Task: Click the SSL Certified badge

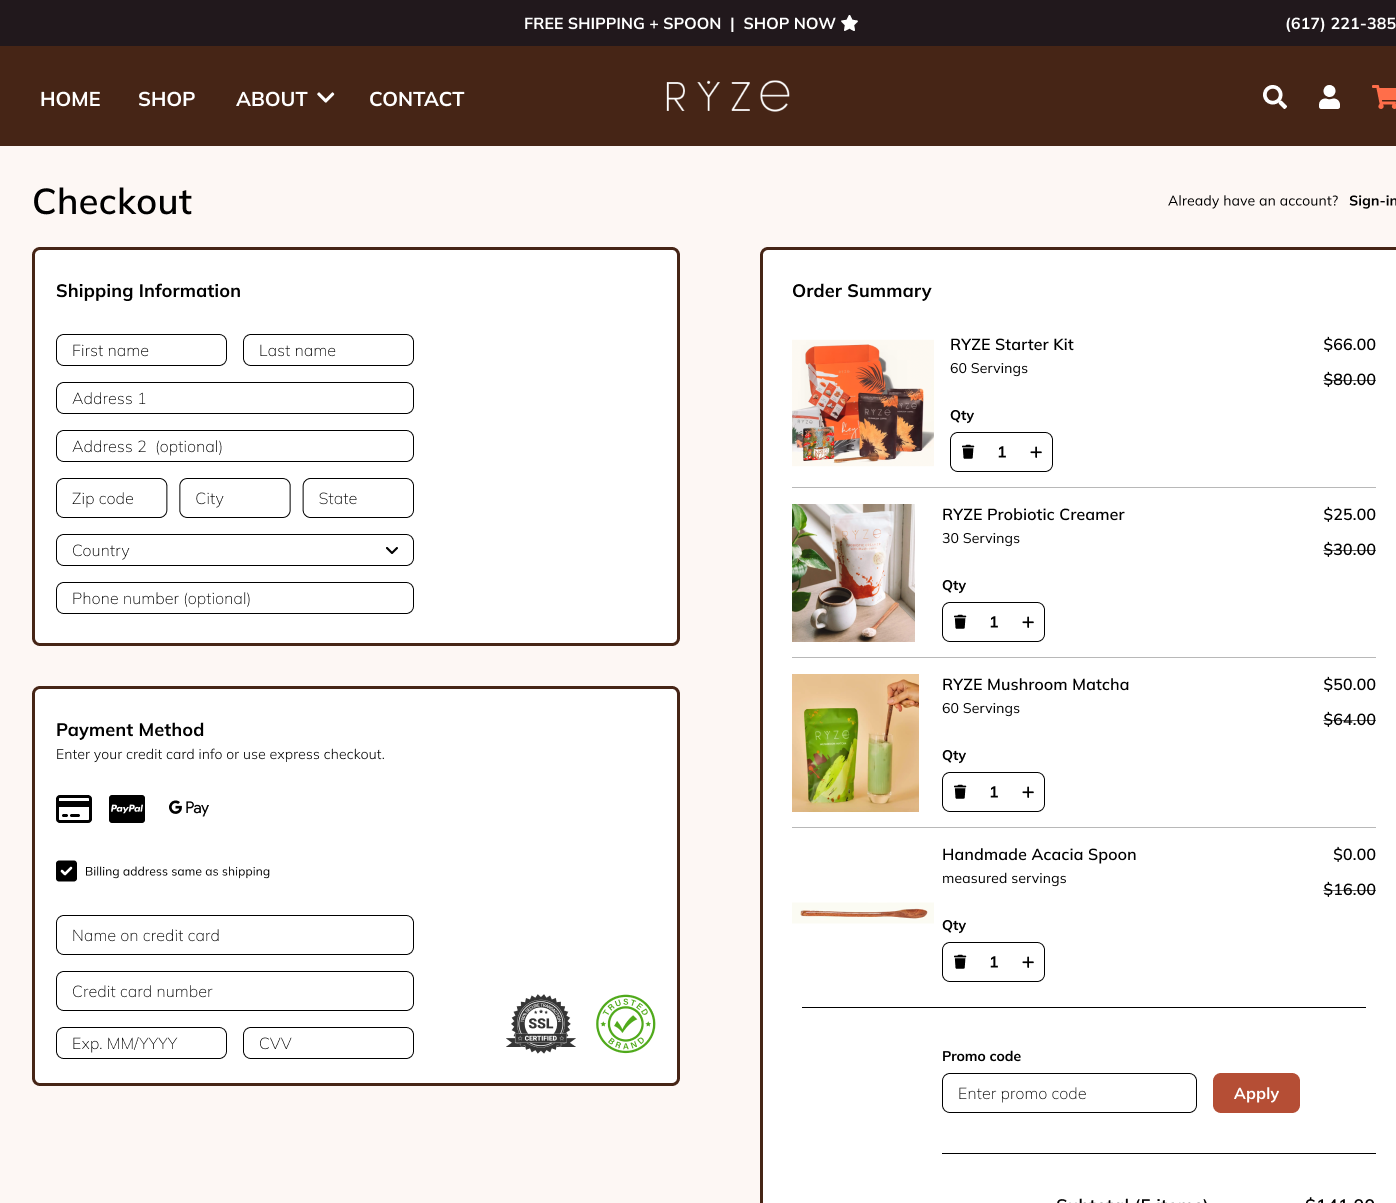Action: 541,1024
